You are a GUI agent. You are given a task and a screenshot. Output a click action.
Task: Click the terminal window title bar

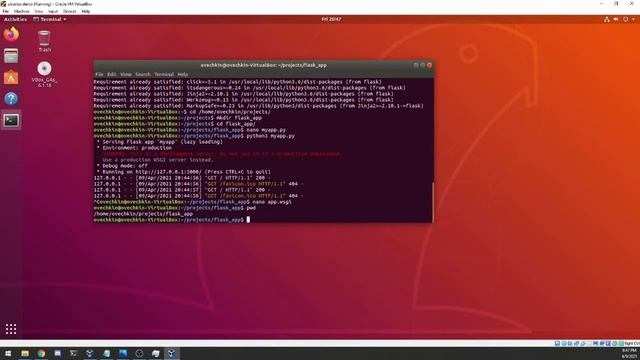tap(263, 65)
